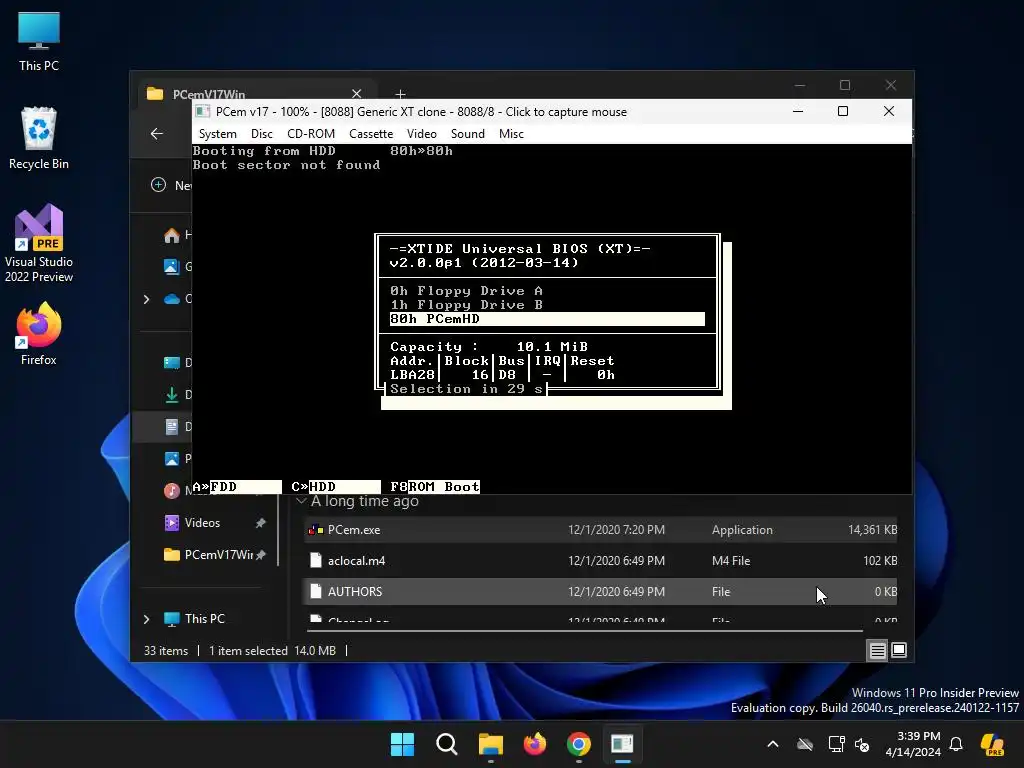Select This PC in the Explorer sidebar

pyautogui.click(x=193, y=618)
